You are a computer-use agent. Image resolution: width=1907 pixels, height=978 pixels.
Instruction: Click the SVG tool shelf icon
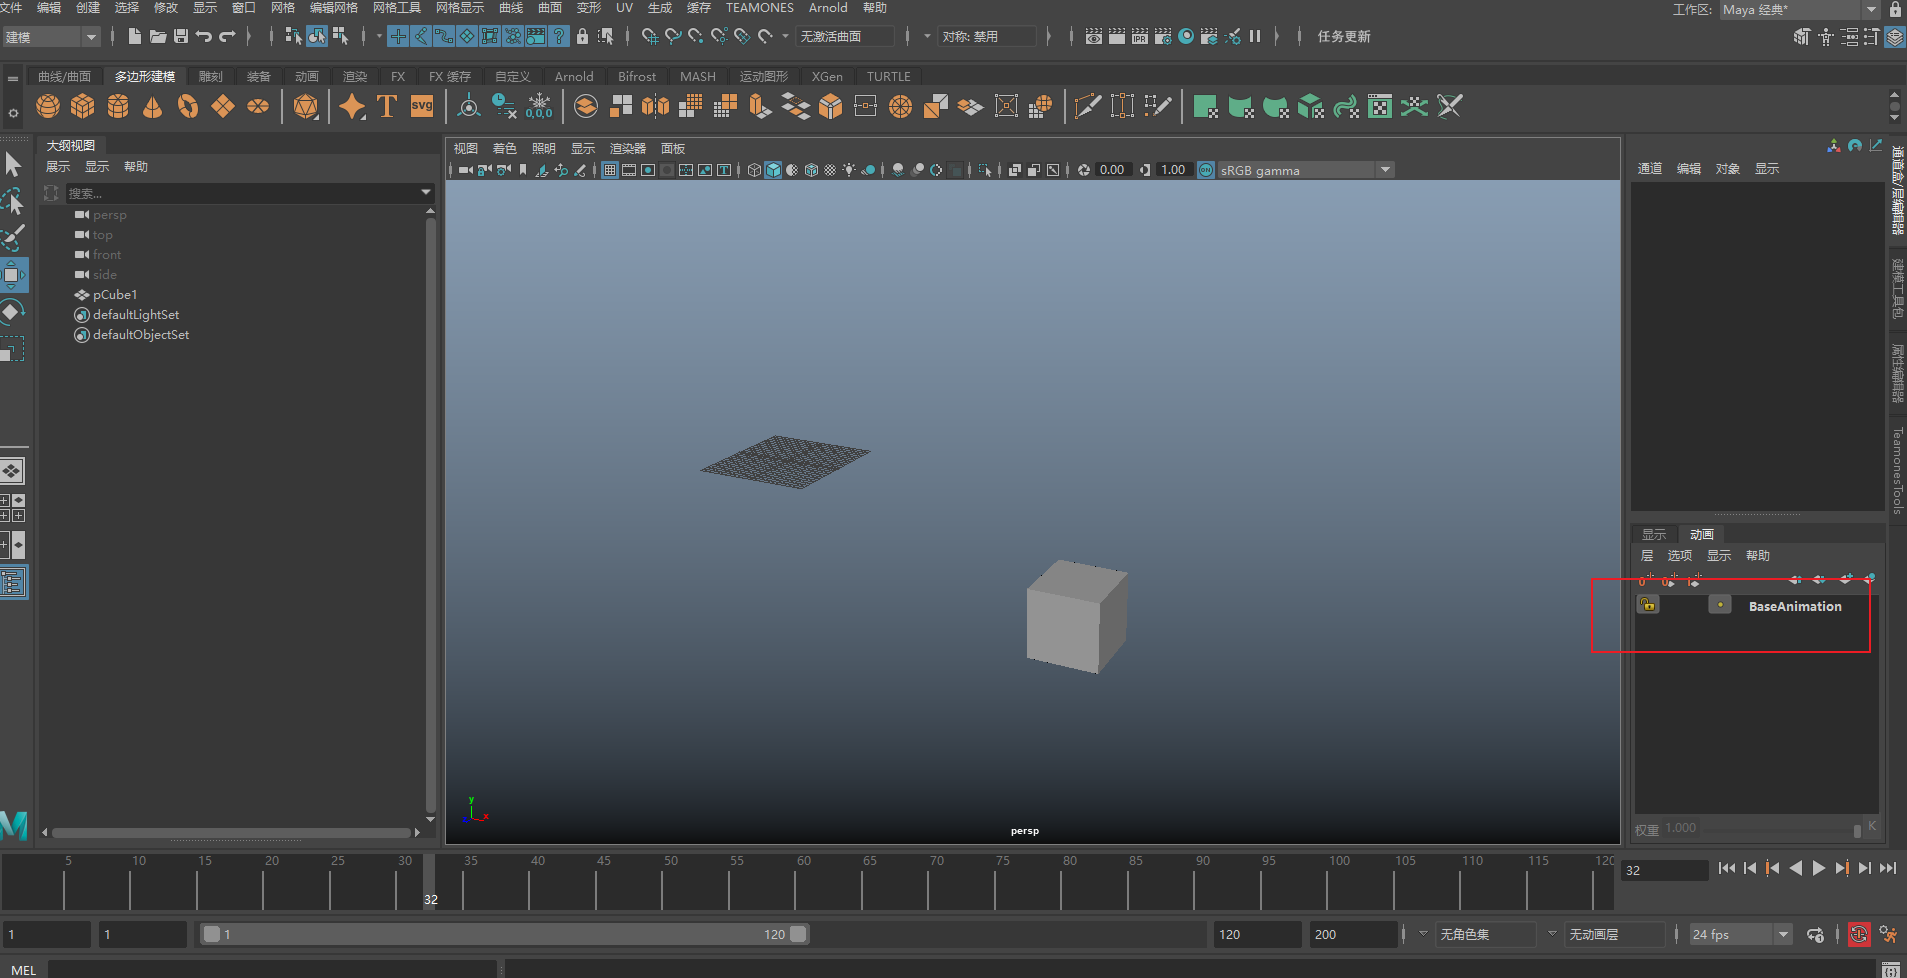point(422,106)
